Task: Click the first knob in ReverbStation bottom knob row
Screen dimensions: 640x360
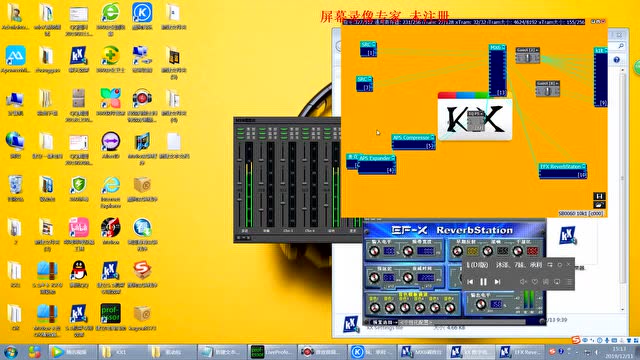Action: coord(375,308)
